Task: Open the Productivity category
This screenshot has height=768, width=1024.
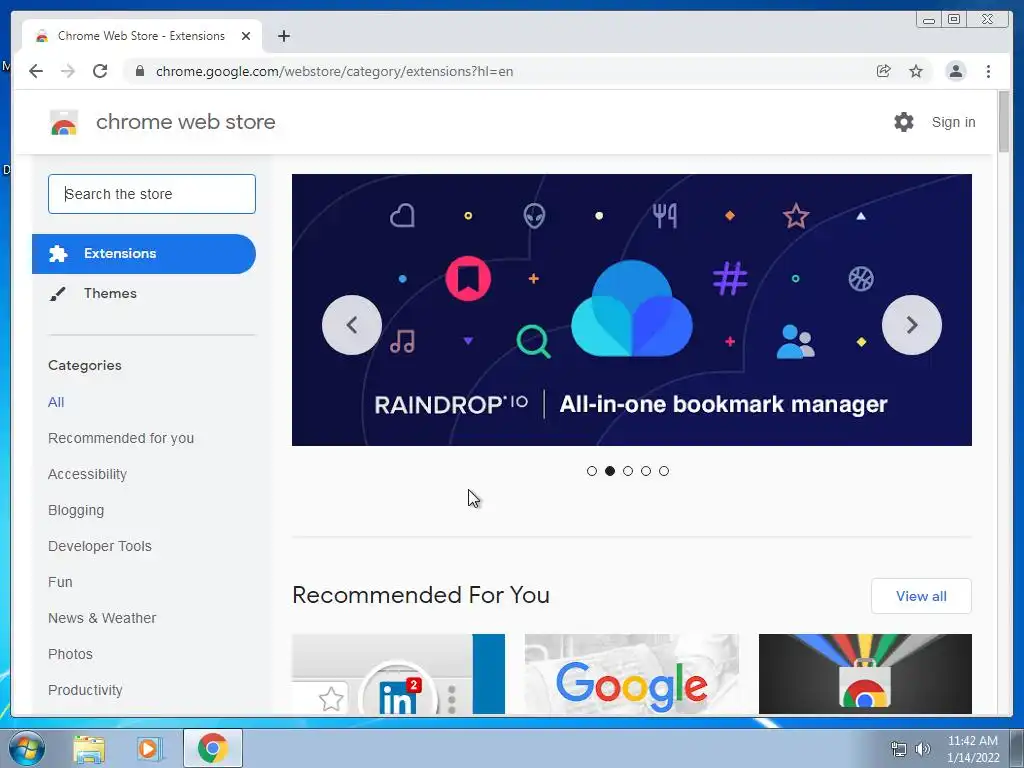Action: 86,690
